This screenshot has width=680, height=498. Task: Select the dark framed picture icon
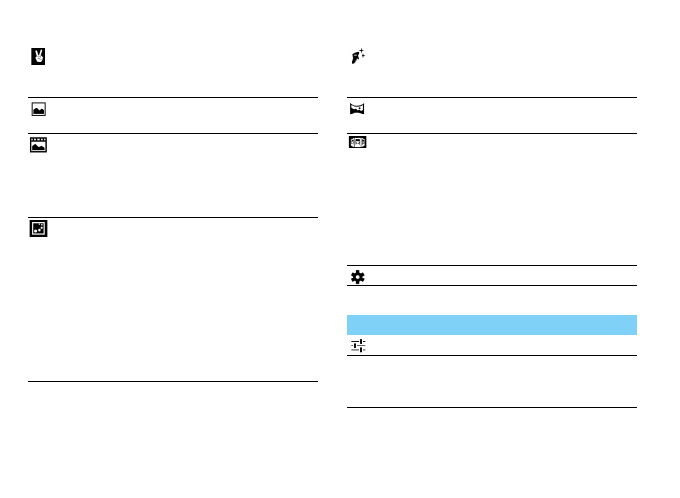[x=37, y=229]
